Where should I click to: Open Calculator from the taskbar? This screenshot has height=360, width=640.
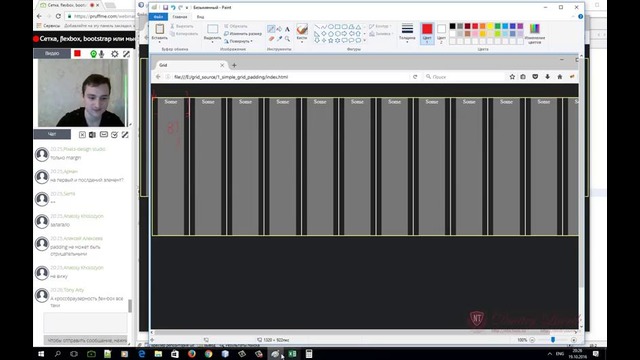[309, 354]
